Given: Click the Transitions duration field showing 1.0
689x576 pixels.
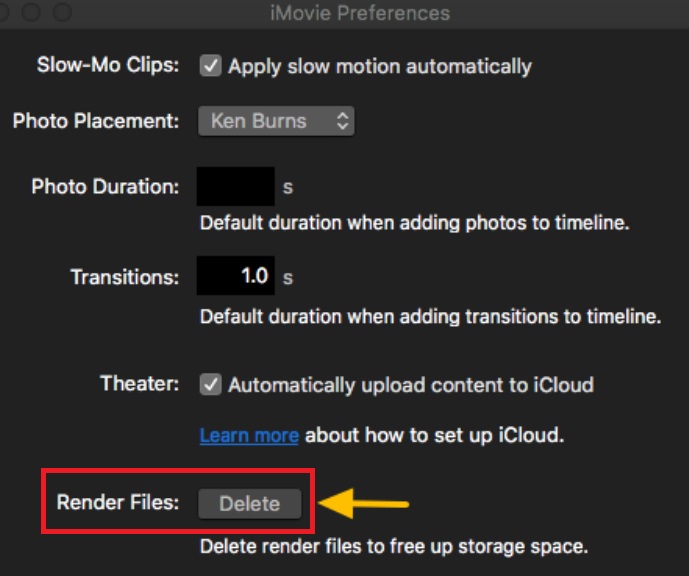Looking at the screenshot, I should 236,276.
